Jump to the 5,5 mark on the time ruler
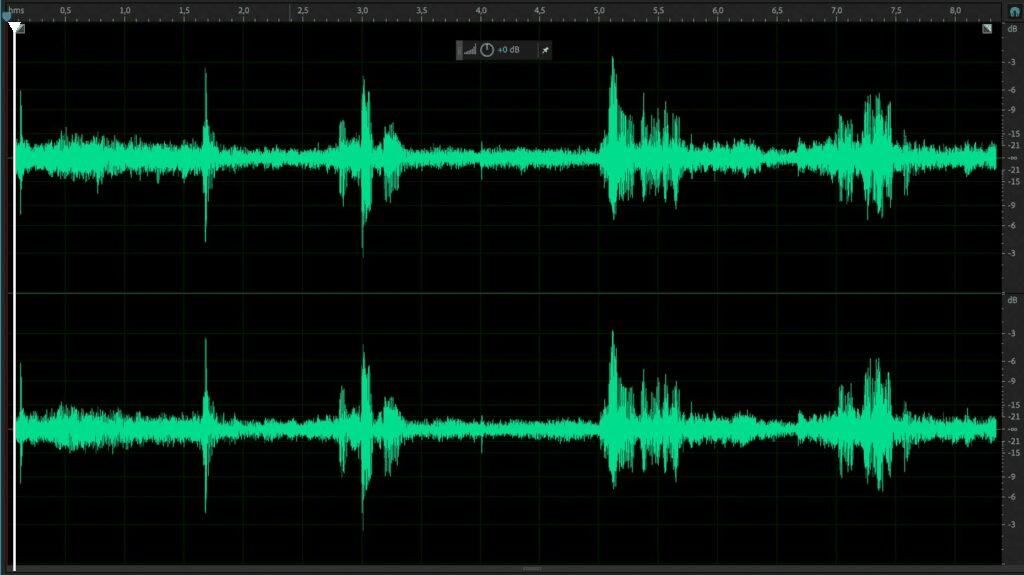Screen dimensions: 1024x575 point(658,10)
